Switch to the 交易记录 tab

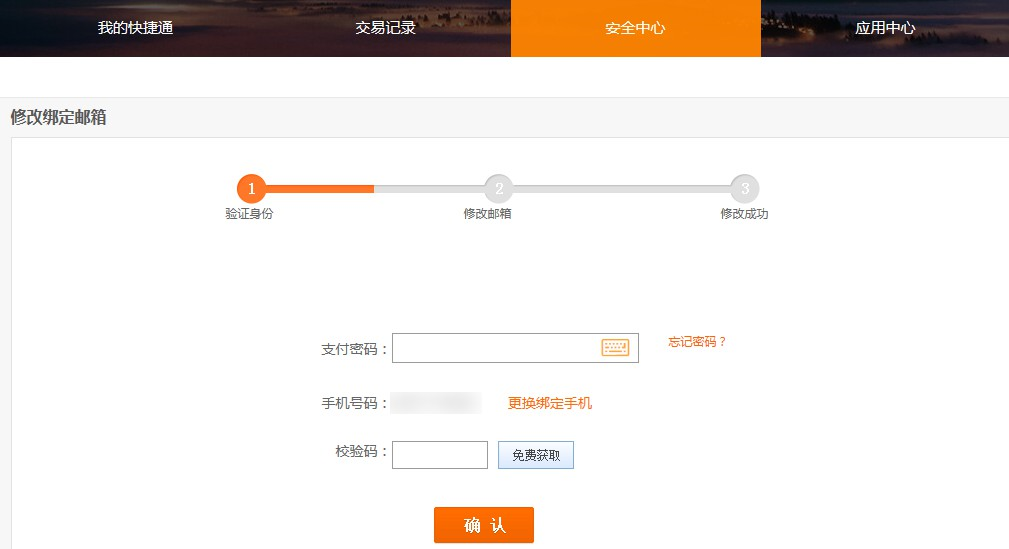[385, 28]
